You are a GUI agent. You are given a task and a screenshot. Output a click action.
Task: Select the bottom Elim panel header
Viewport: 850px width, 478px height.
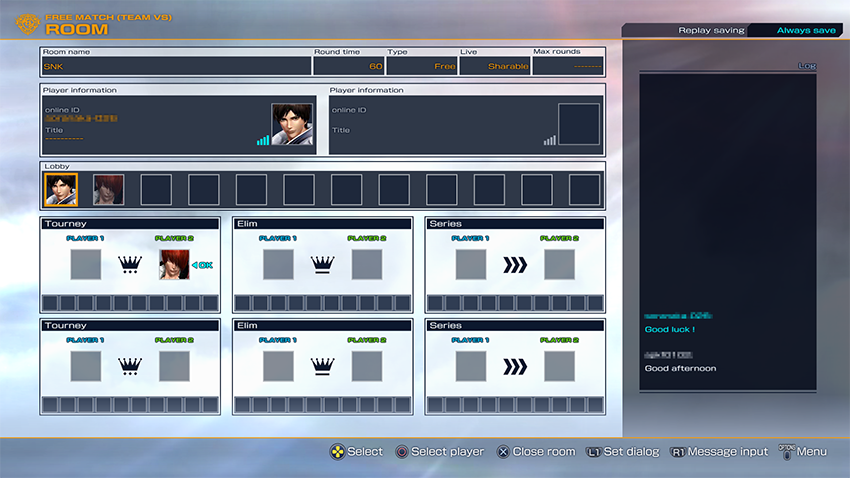323,326
